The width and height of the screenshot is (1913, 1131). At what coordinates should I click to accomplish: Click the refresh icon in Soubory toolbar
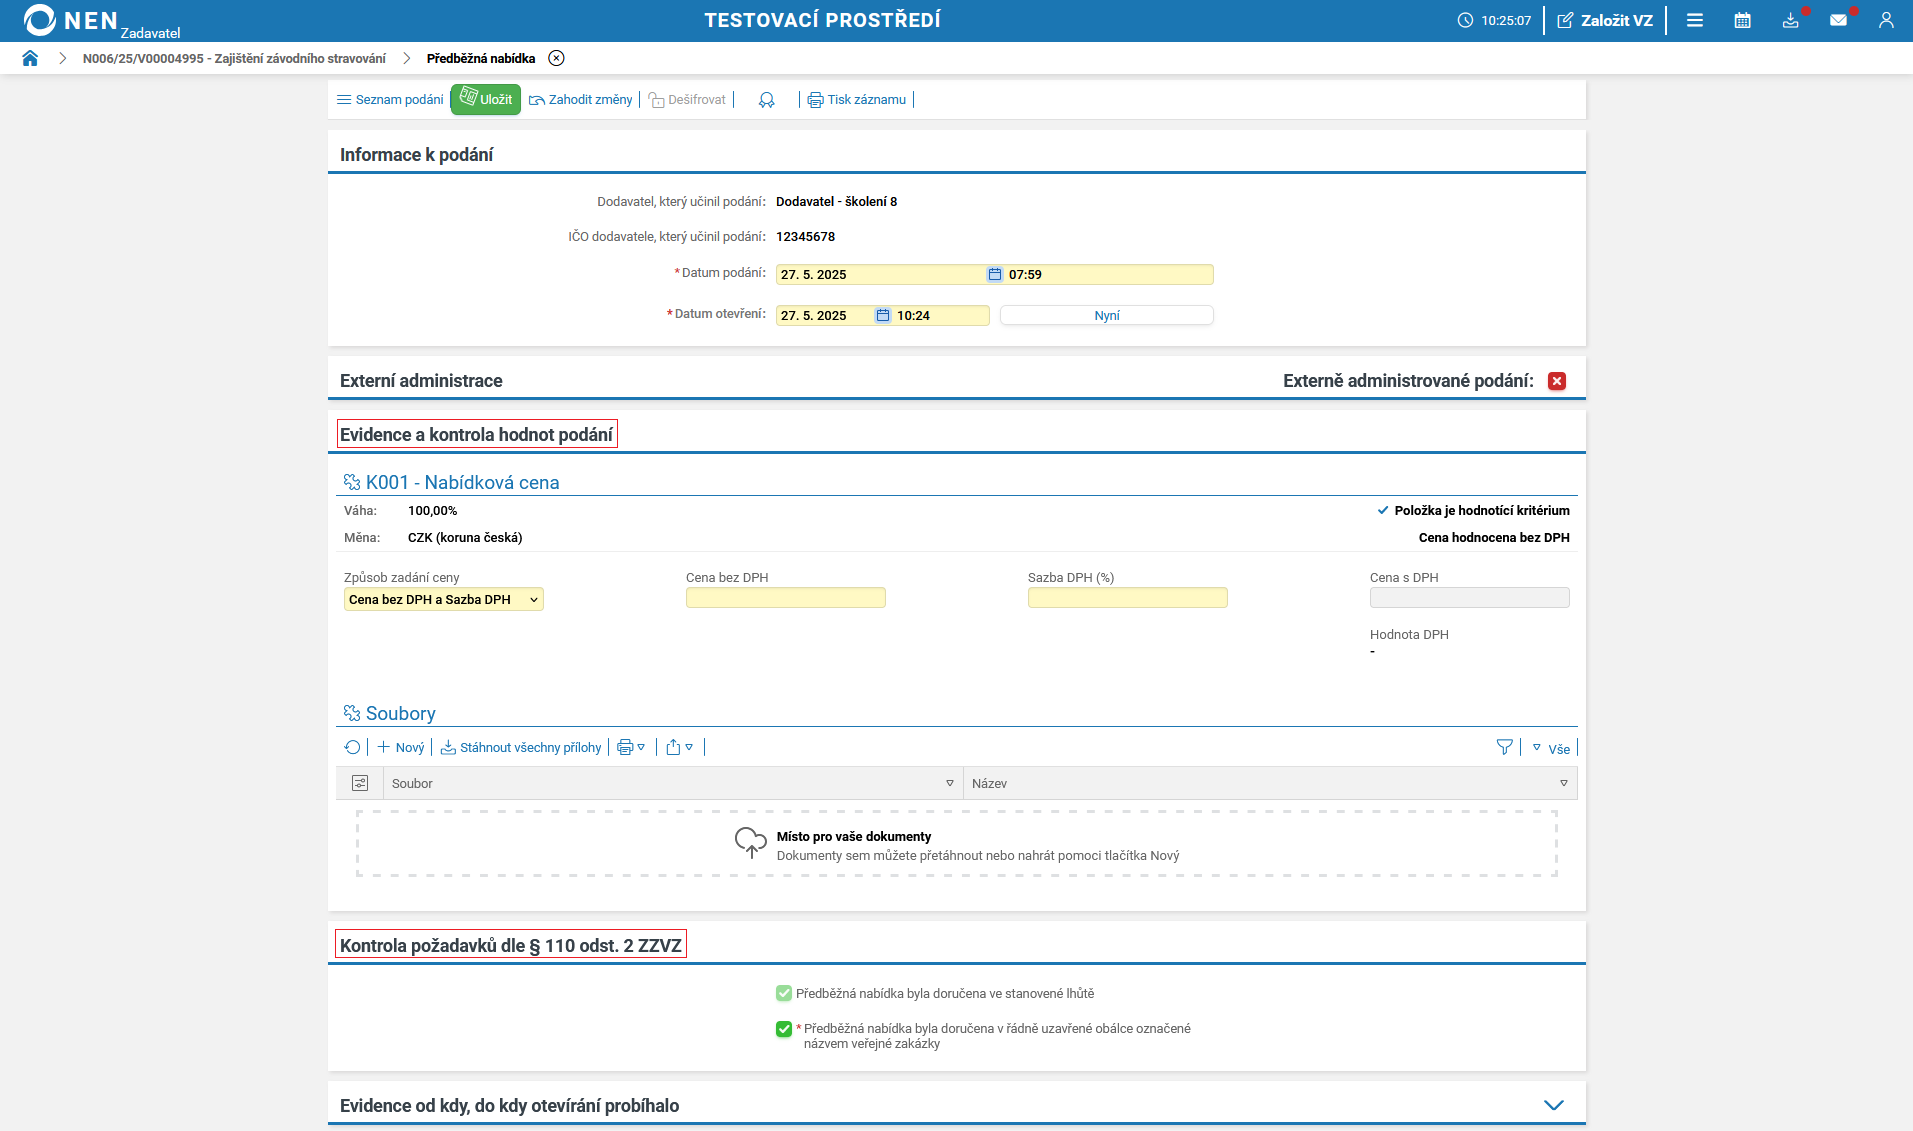[x=352, y=747]
